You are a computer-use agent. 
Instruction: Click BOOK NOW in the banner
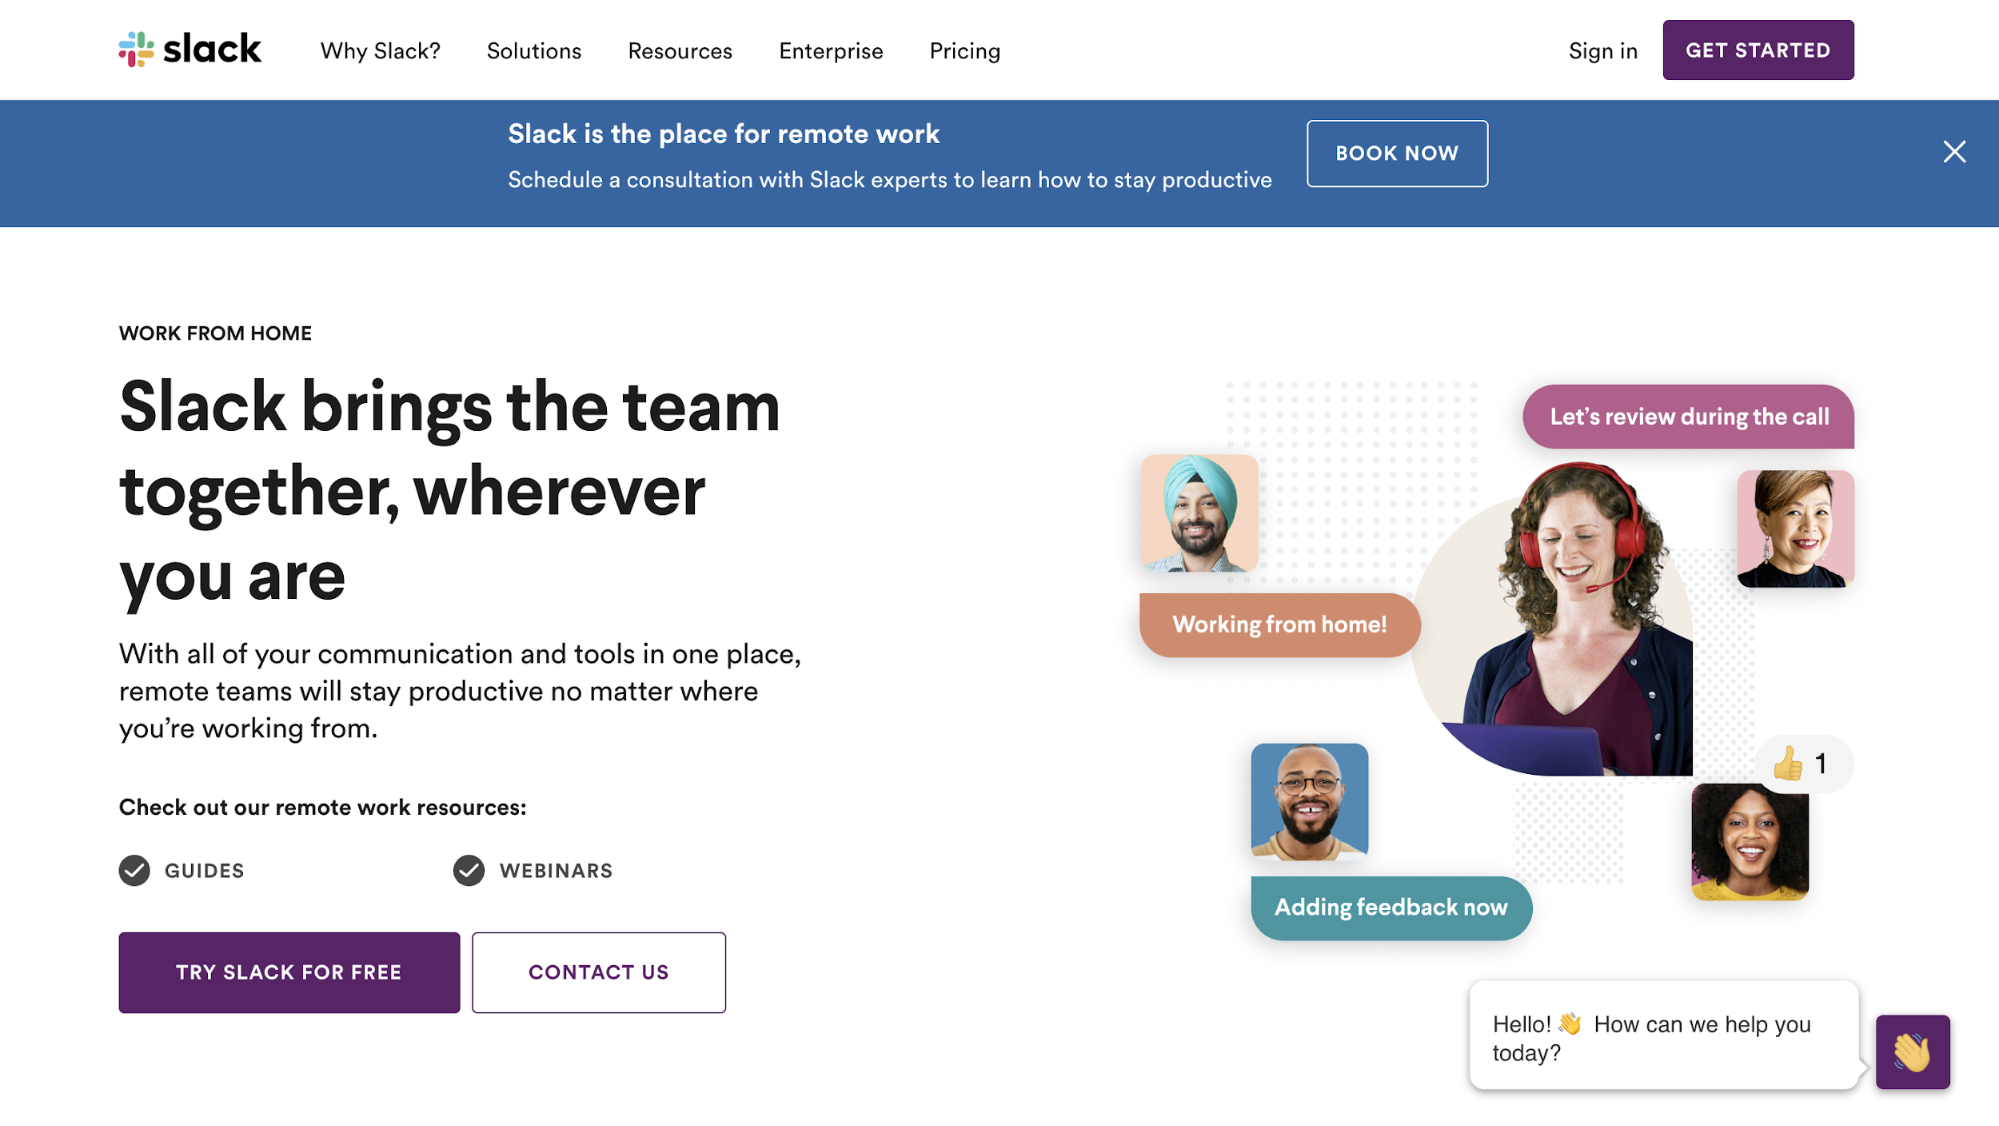(x=1396, y=153)
